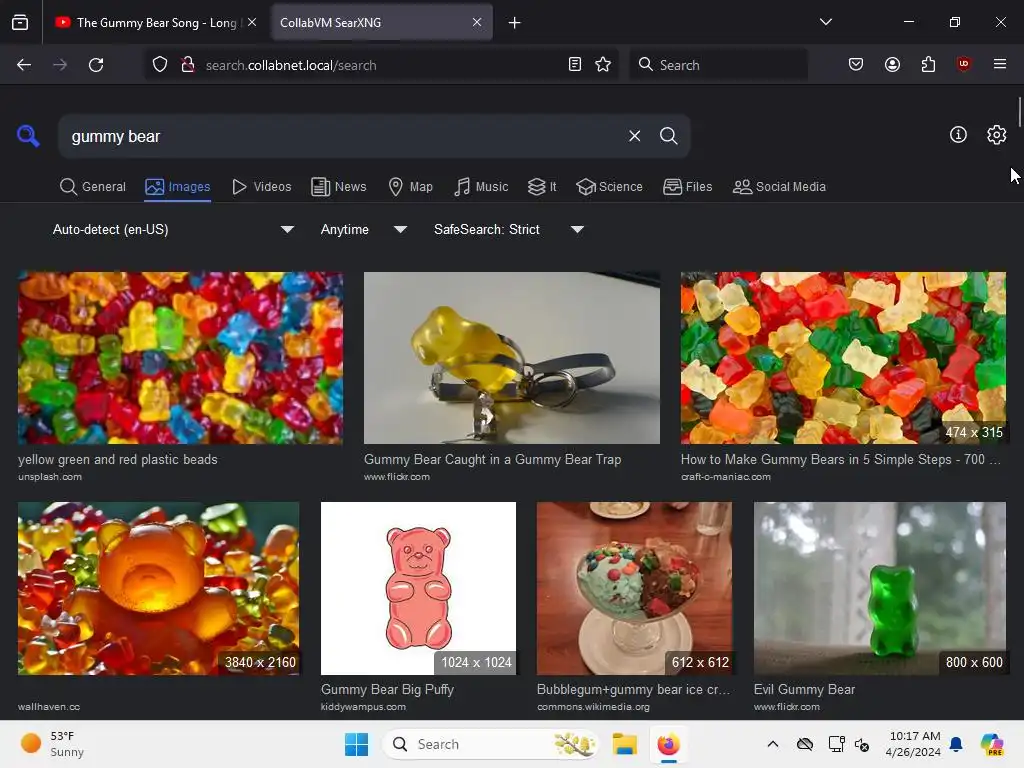Select the Images search category
Image resolution: width=1024 pixels, height=768 pixels.
tap(178, 187)
